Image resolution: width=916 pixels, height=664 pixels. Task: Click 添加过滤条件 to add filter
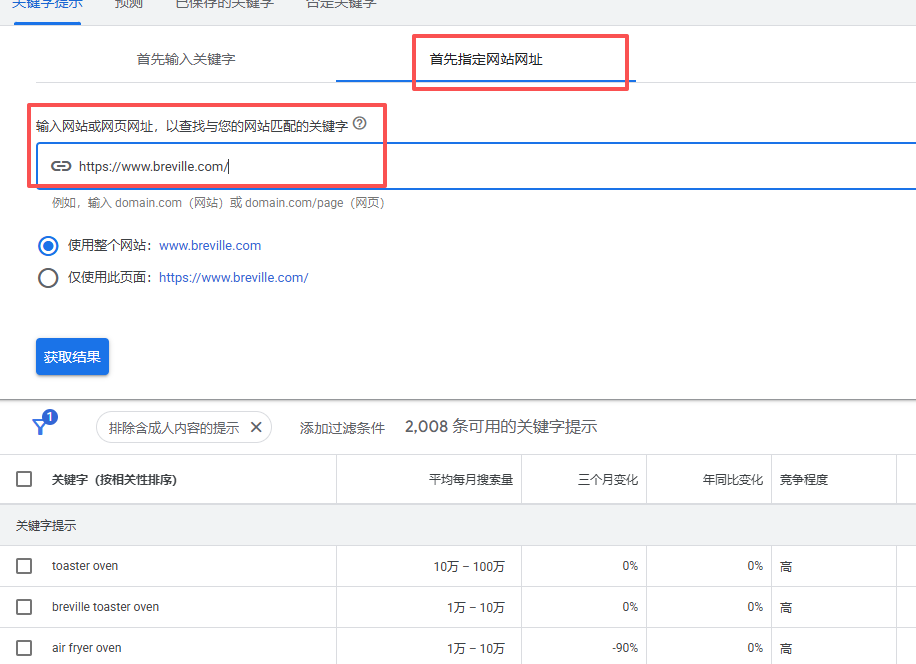[342, 428]
